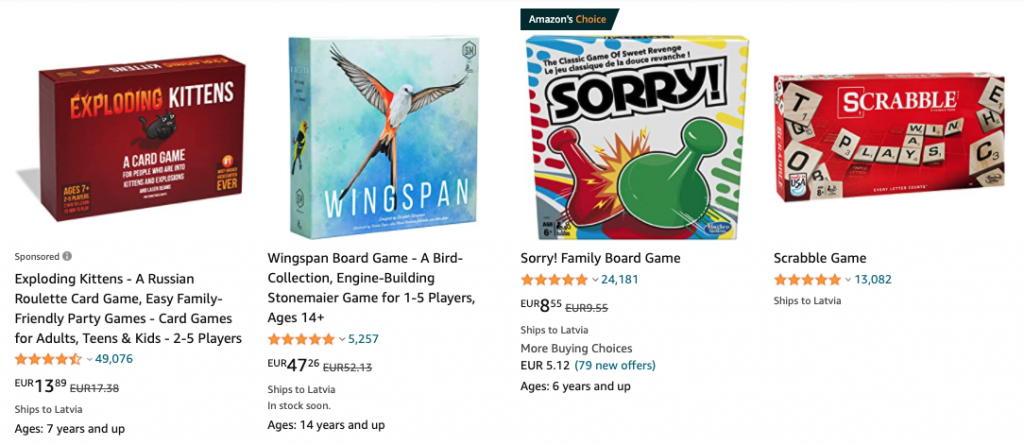The width and height of the screenshot is (1024, 445).
Task: Expand Sorry! rating breakdown chevron
Action: 595,280
